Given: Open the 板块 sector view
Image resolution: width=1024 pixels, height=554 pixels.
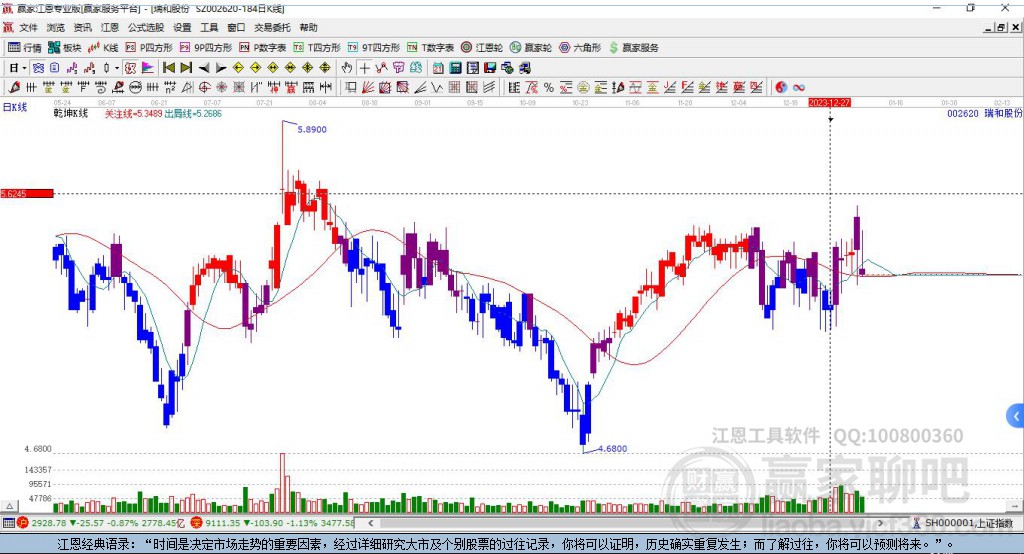Looking at the screenshot, I should click(x=65, y=48).
